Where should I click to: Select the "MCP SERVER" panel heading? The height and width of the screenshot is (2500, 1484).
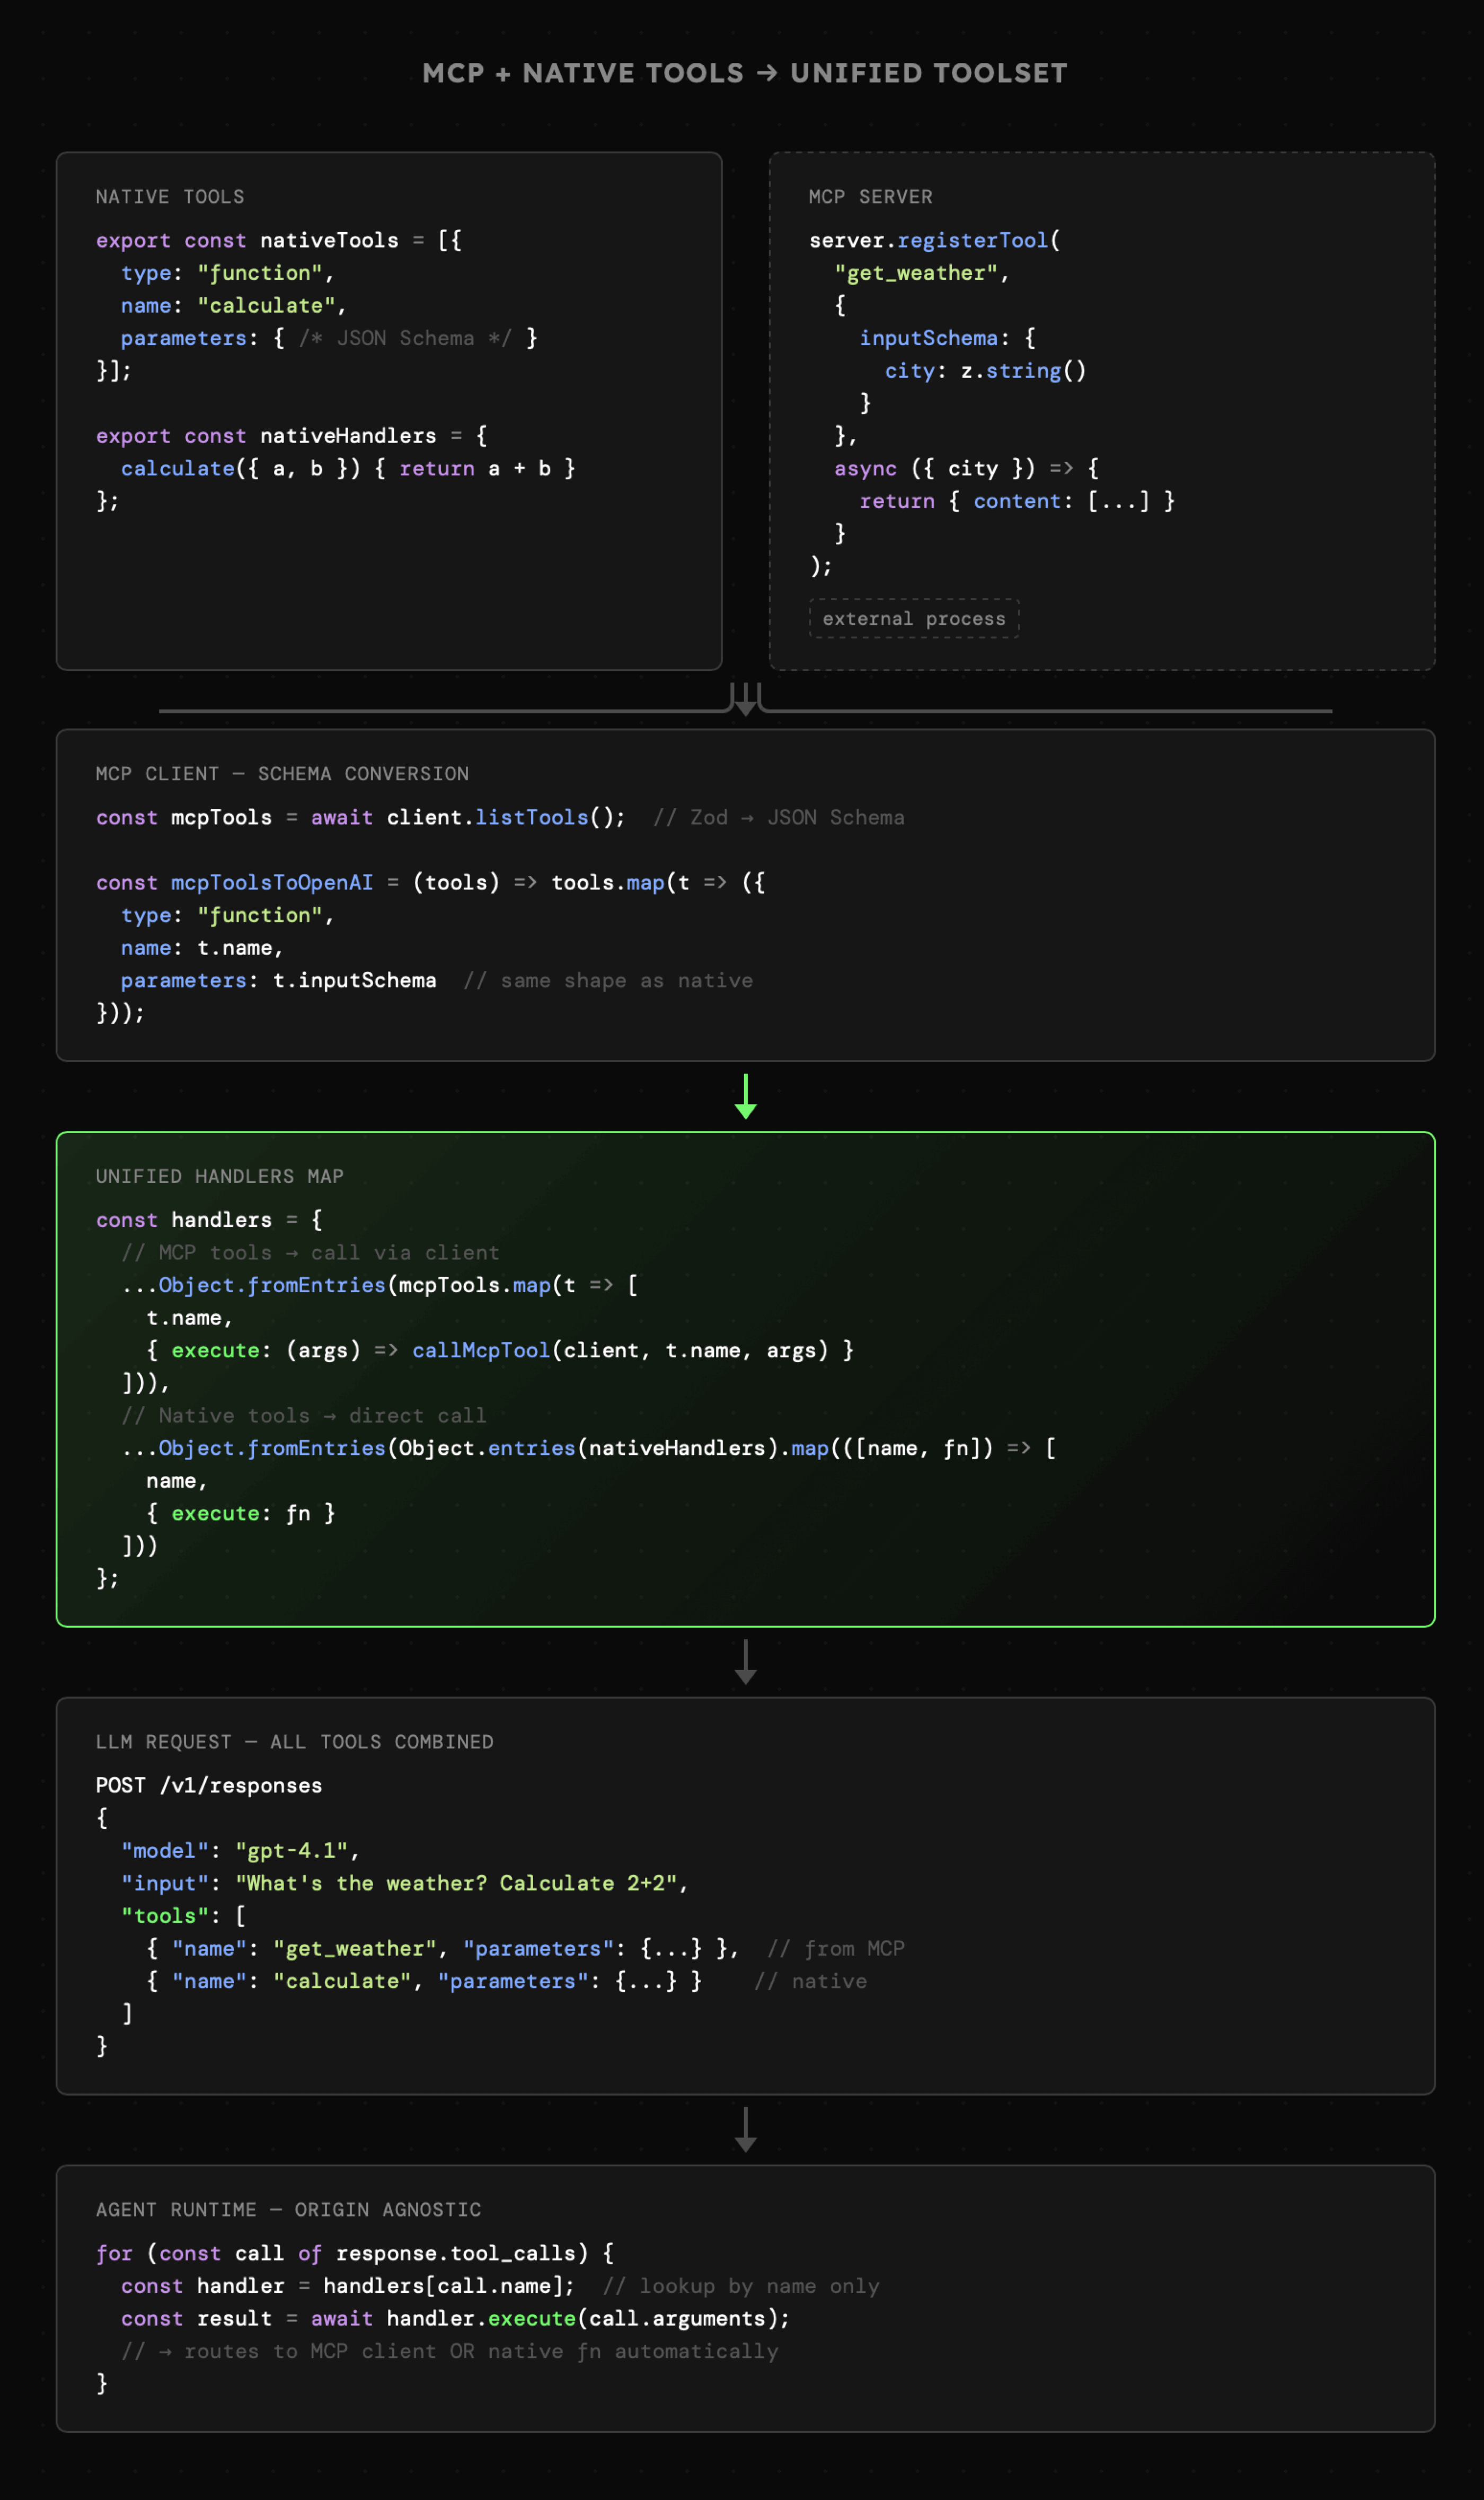point(870,197)
